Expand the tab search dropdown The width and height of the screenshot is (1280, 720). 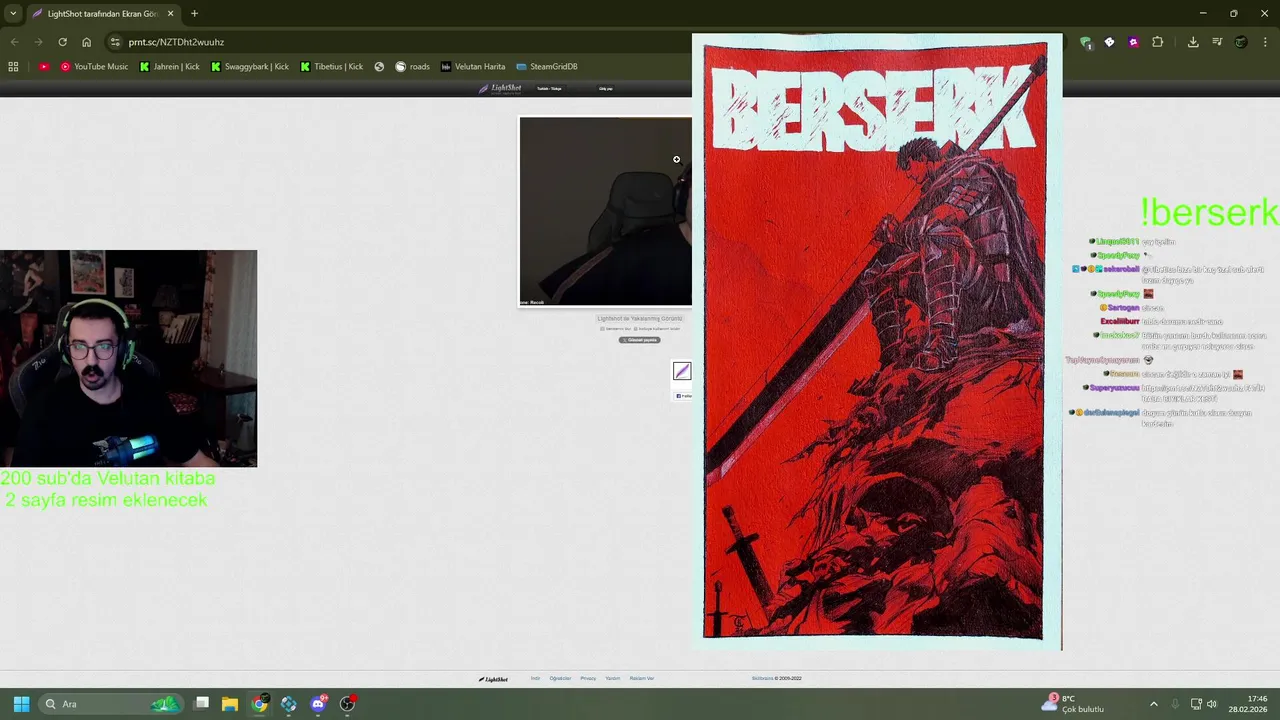(12, 13)
